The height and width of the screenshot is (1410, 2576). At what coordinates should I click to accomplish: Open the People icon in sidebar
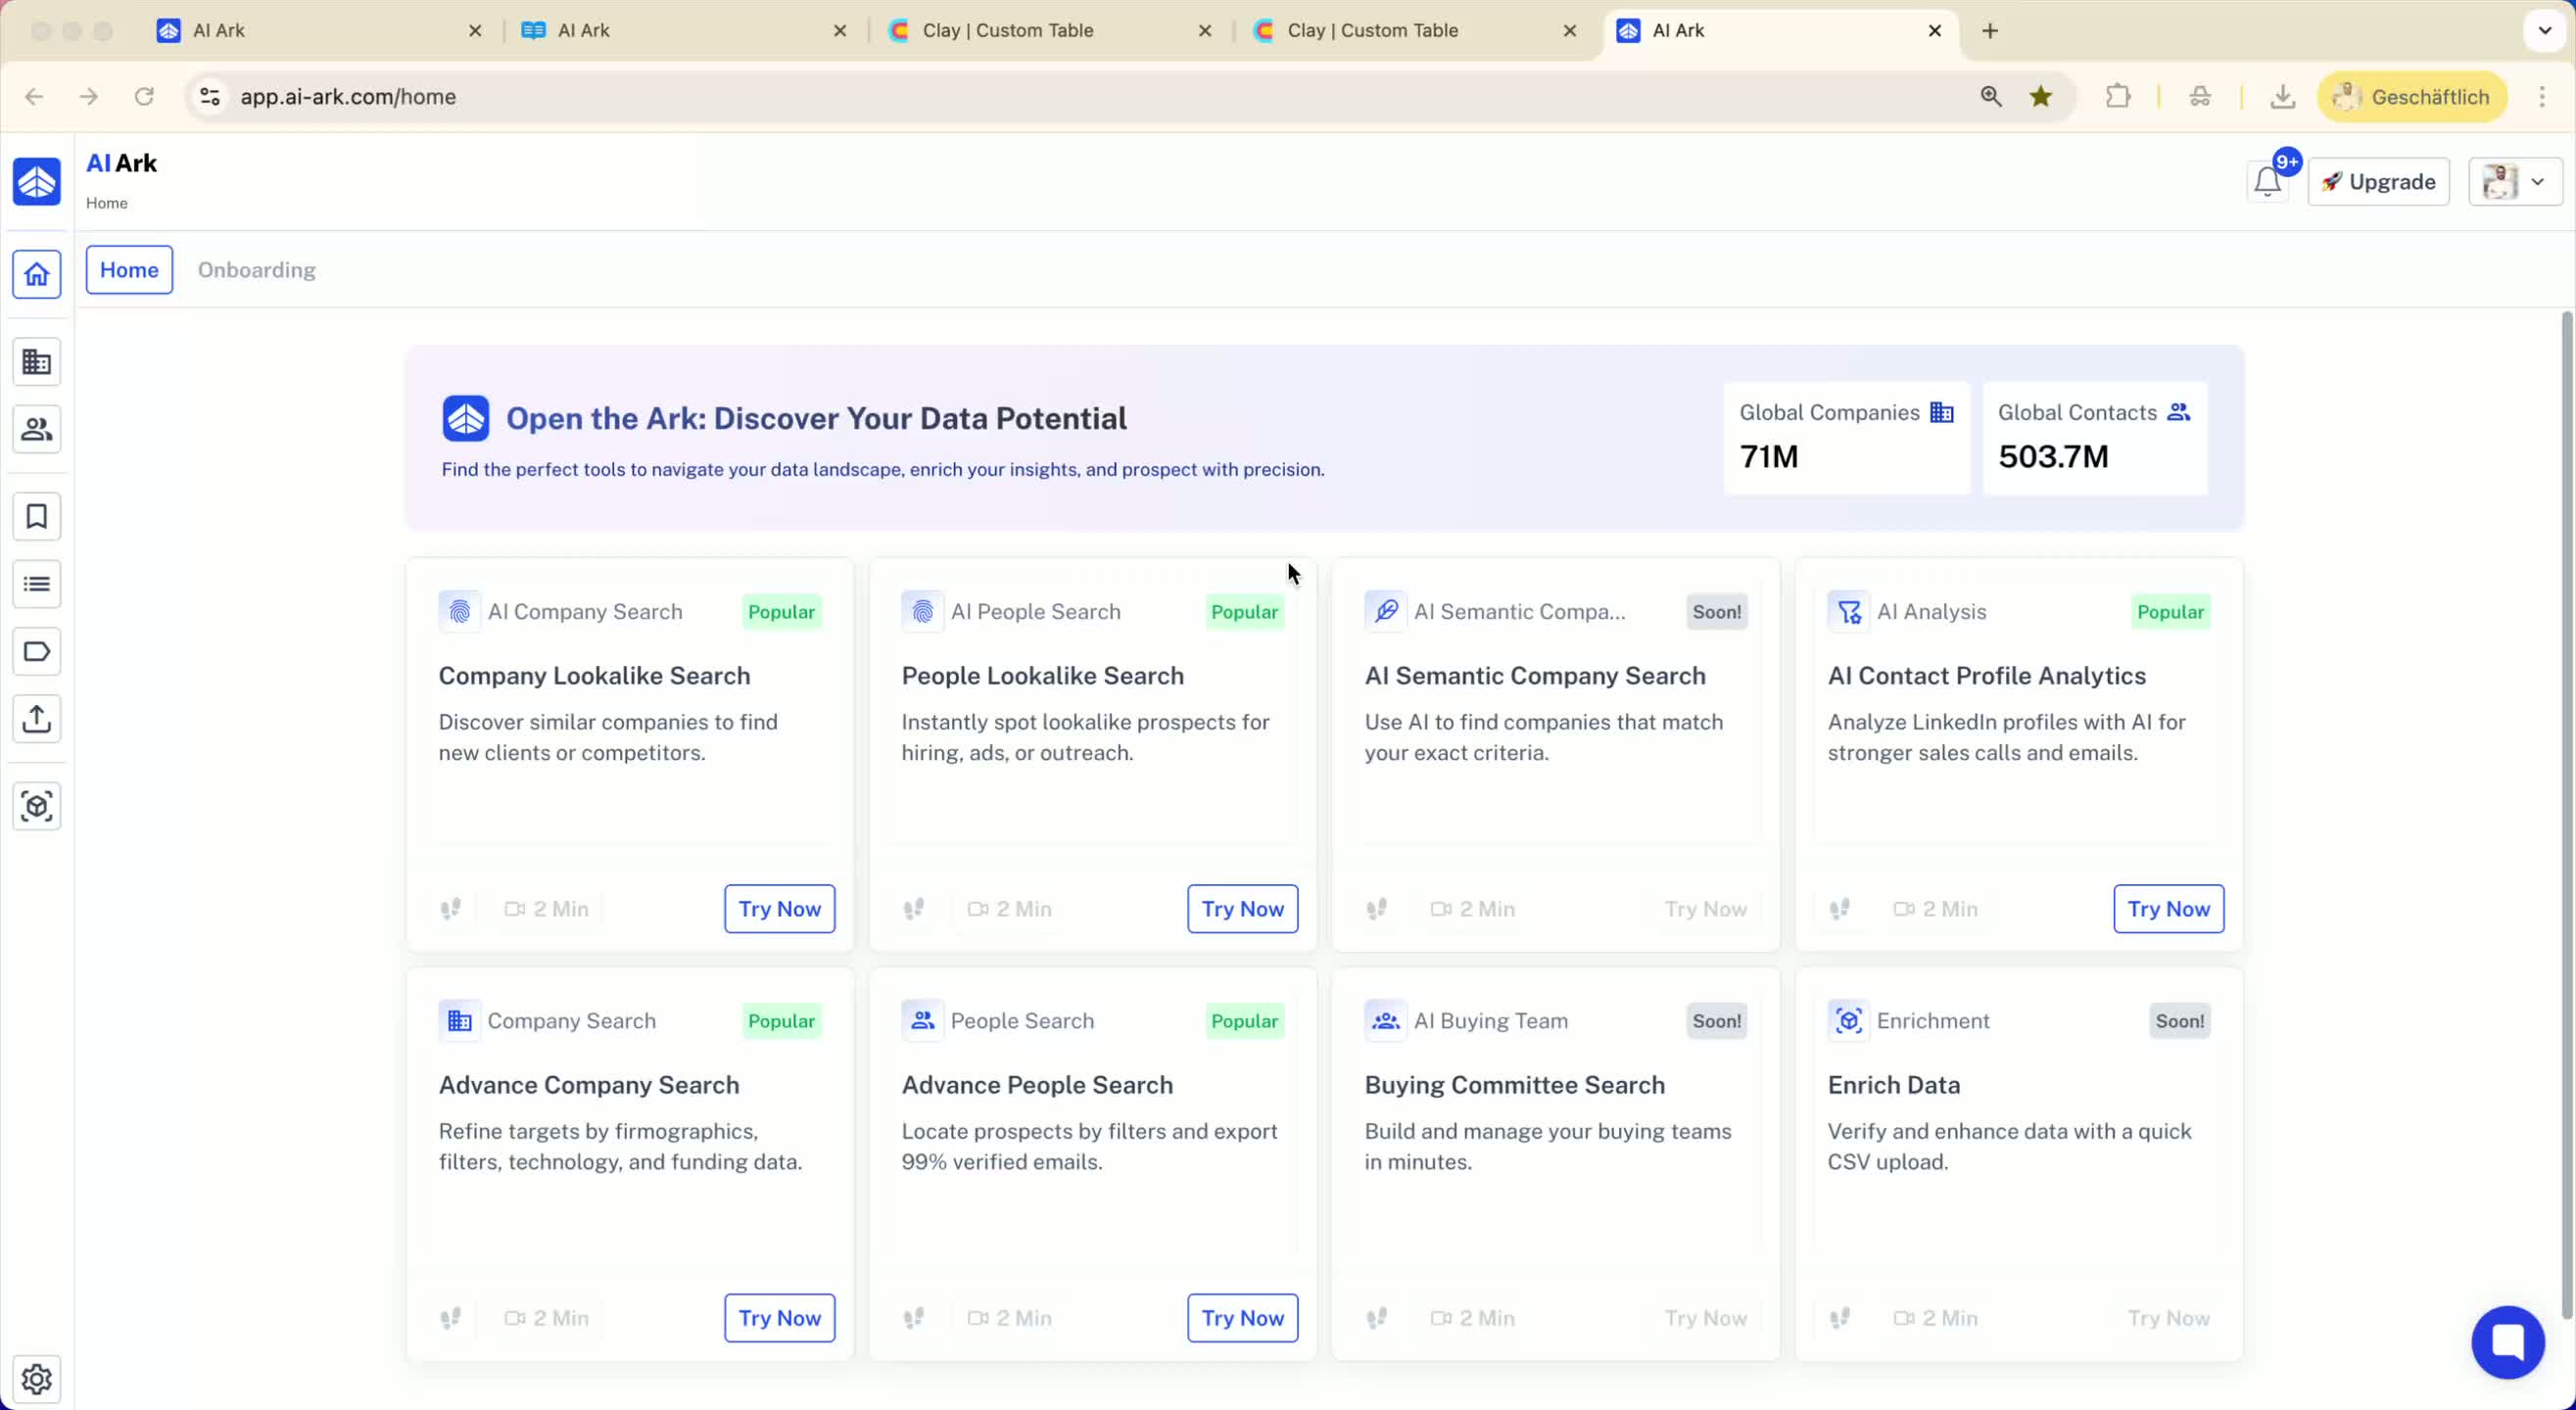[37, 429]
